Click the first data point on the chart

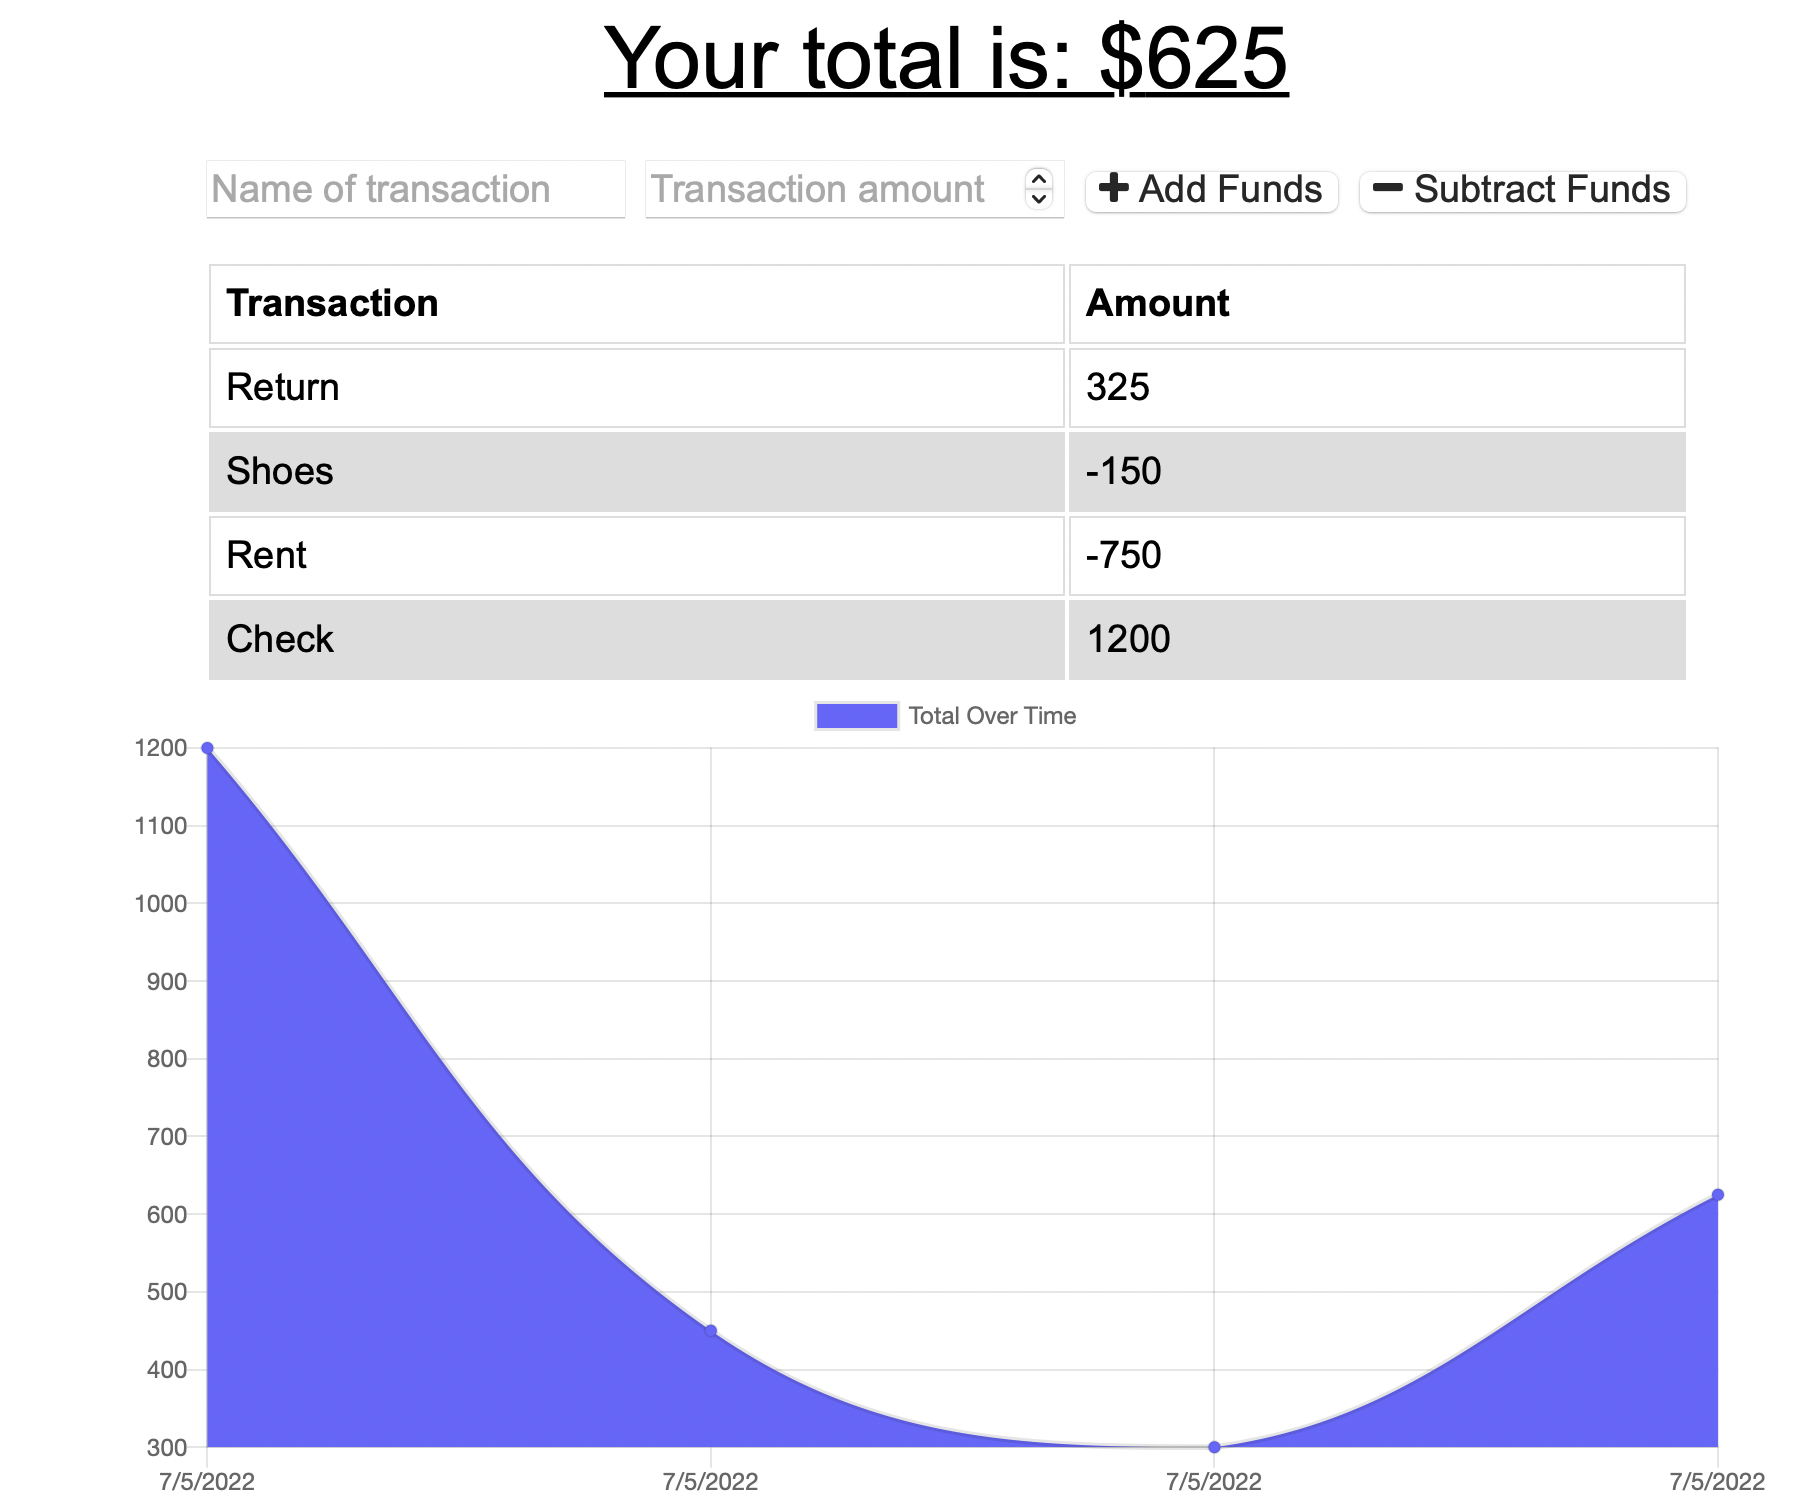coord(207,747)
